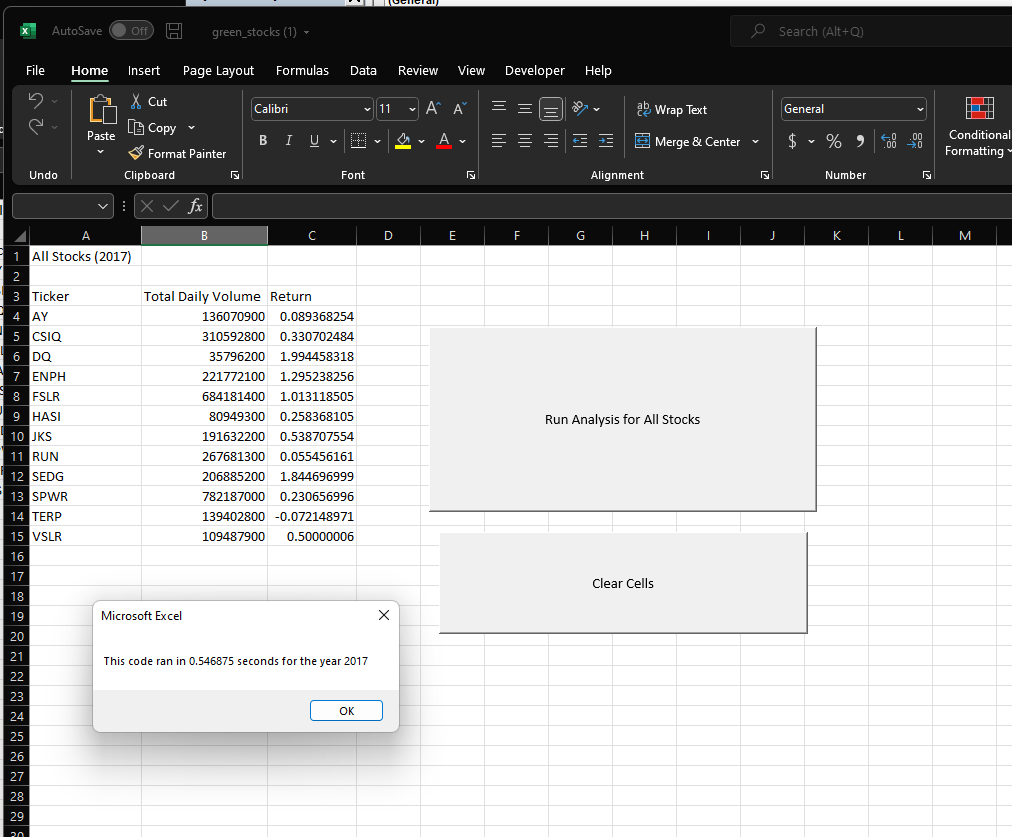Click the Middle Align icon
1012x837 pixels.
click(x=525, y=108)
